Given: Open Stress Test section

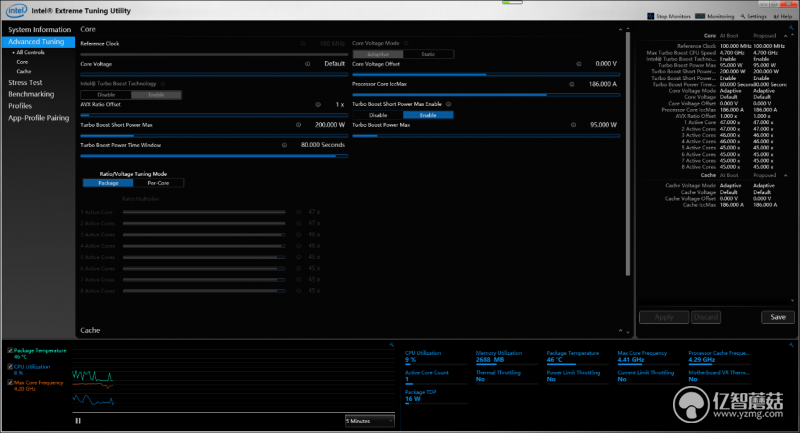Looking at the screenshot, I should click(25, 83).
